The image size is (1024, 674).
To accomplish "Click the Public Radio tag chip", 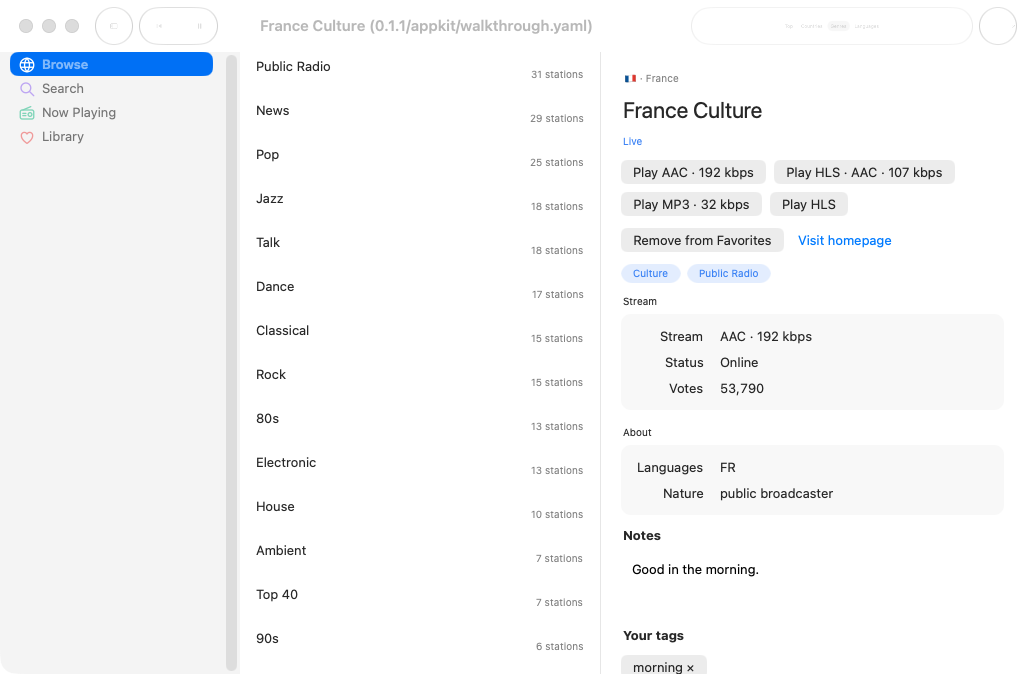I will [x=728, y=274].
